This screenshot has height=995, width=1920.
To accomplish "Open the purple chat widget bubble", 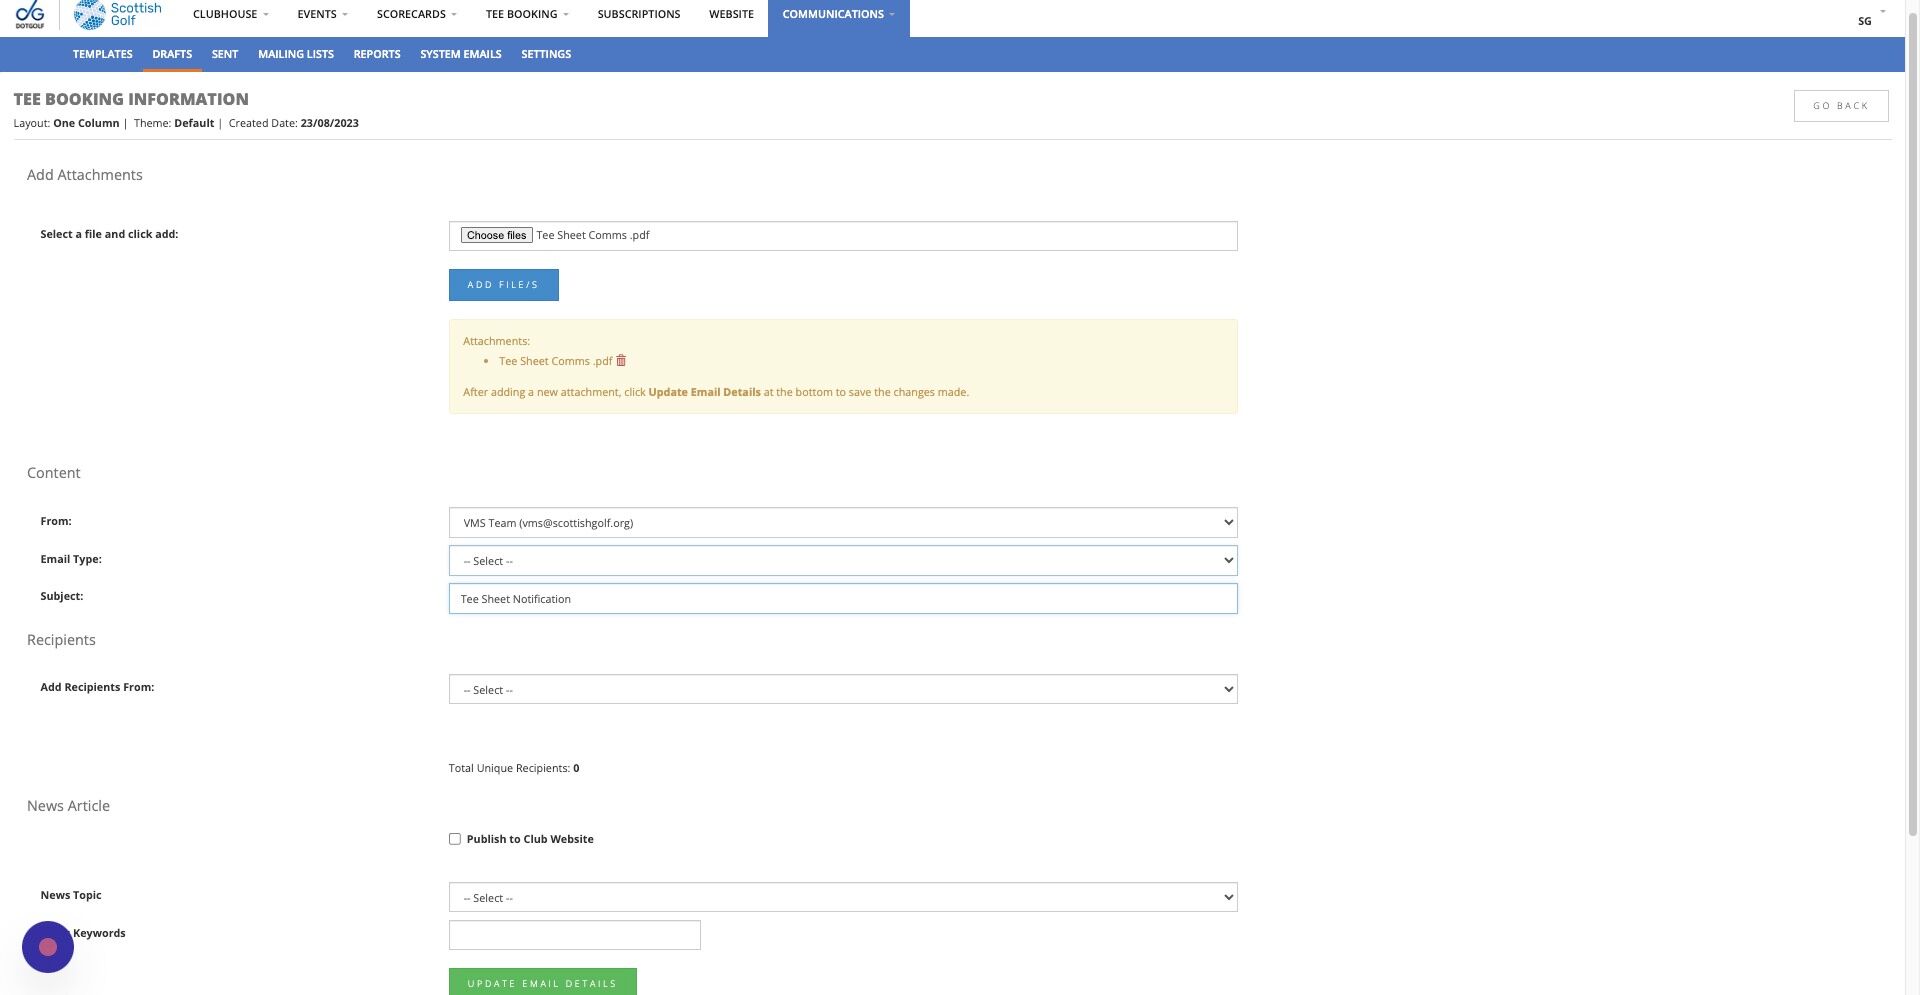I will point(48,946).
